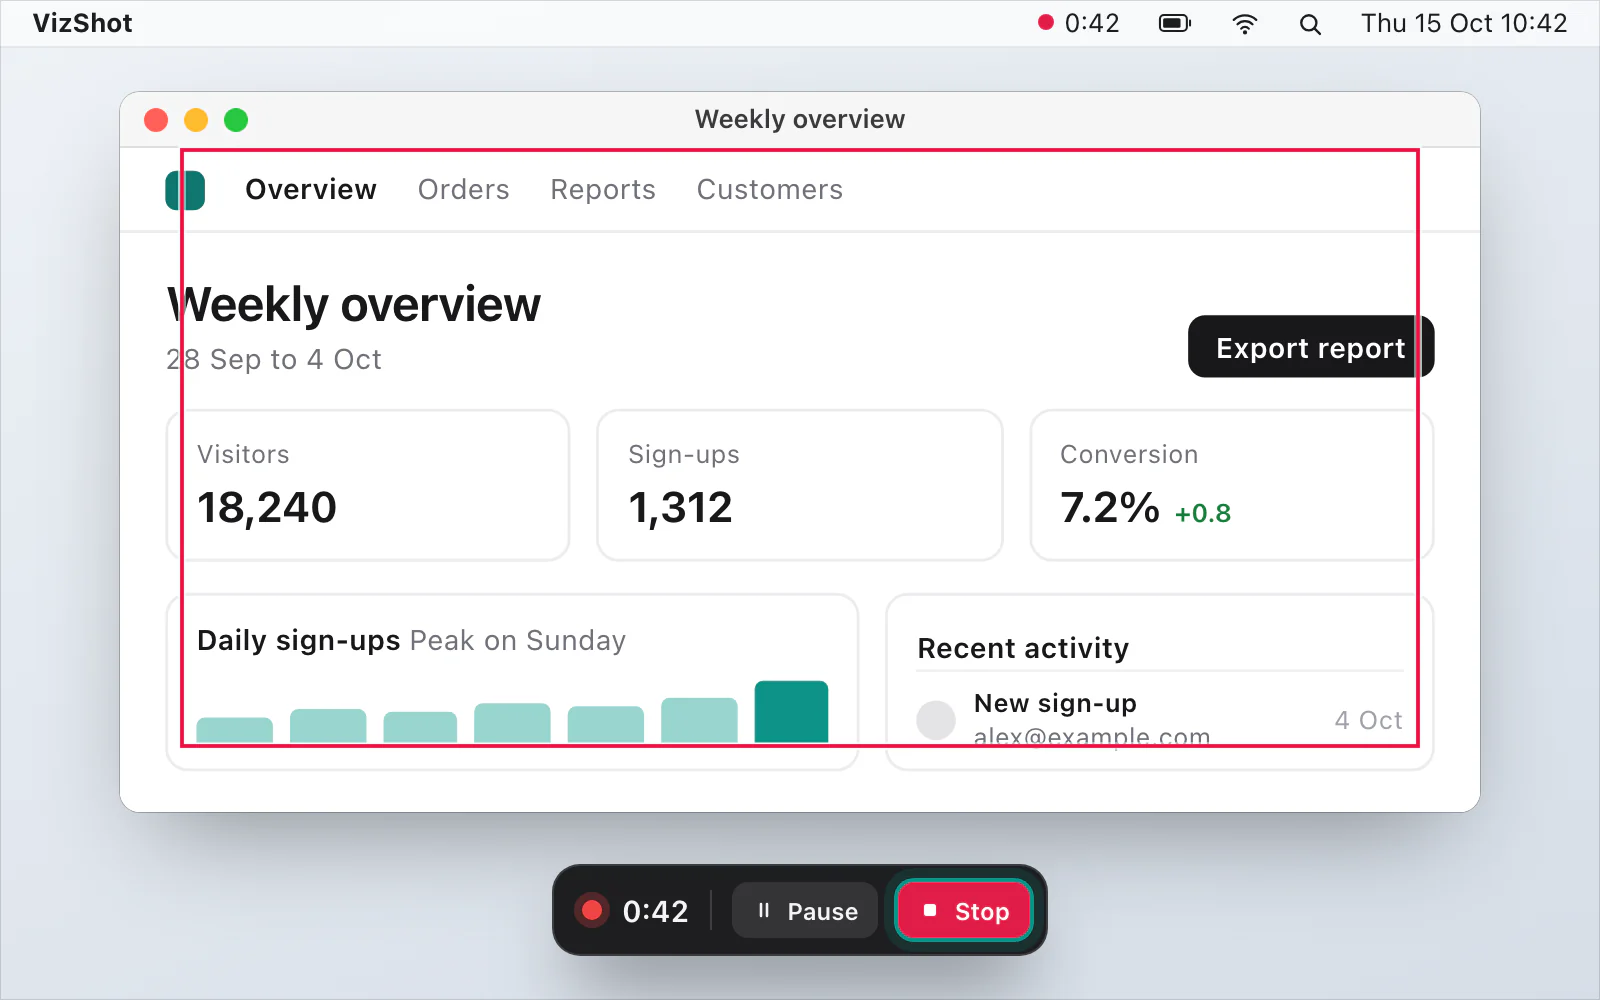Screen dimensions: 1600x1000
Task: Open the Reports tab
Action: [x=603, y=189]
